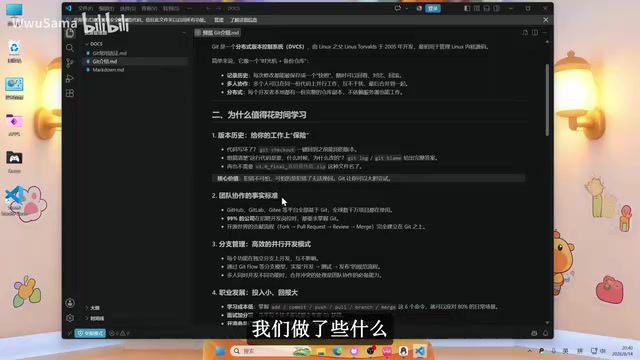Open the Go (转到) menu
640x360 pixels.
(x=171, y=8)
